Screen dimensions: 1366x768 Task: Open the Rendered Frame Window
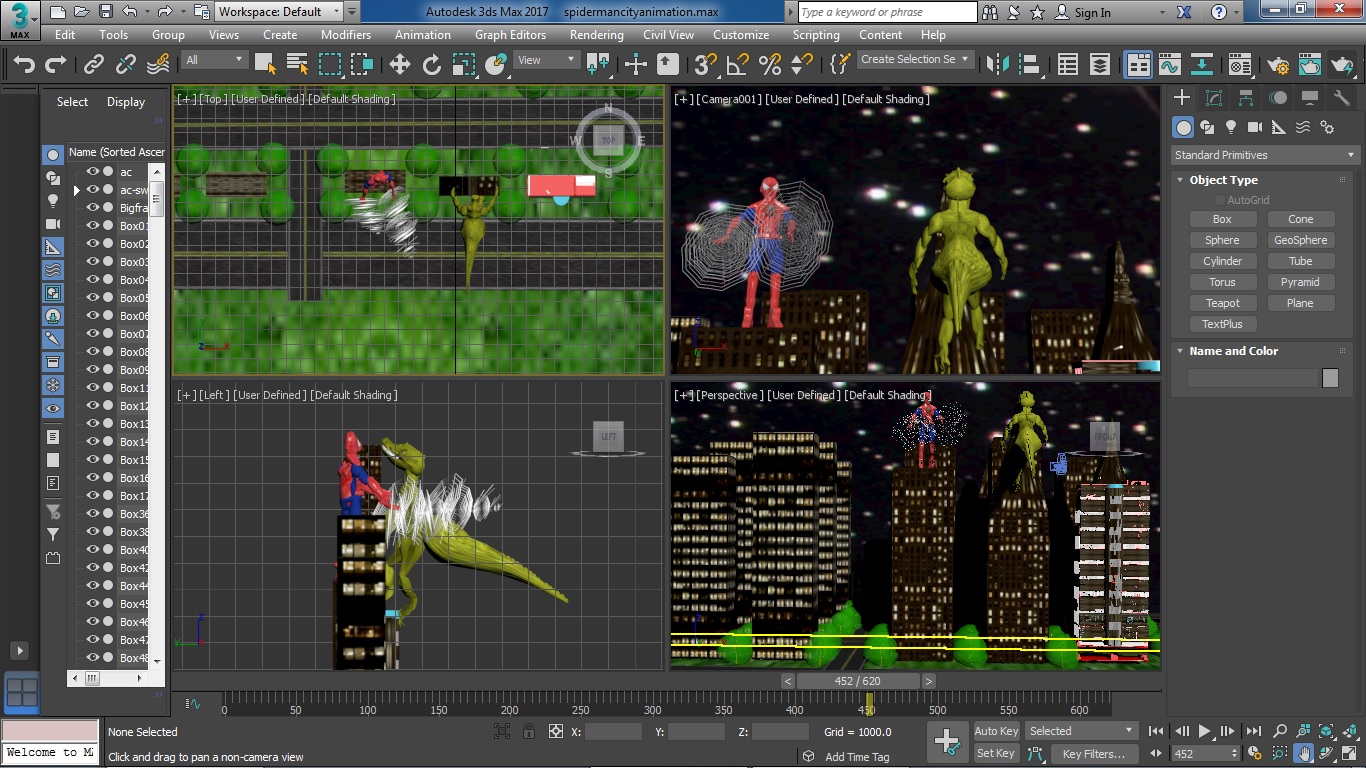click(x=1310, y=65)
